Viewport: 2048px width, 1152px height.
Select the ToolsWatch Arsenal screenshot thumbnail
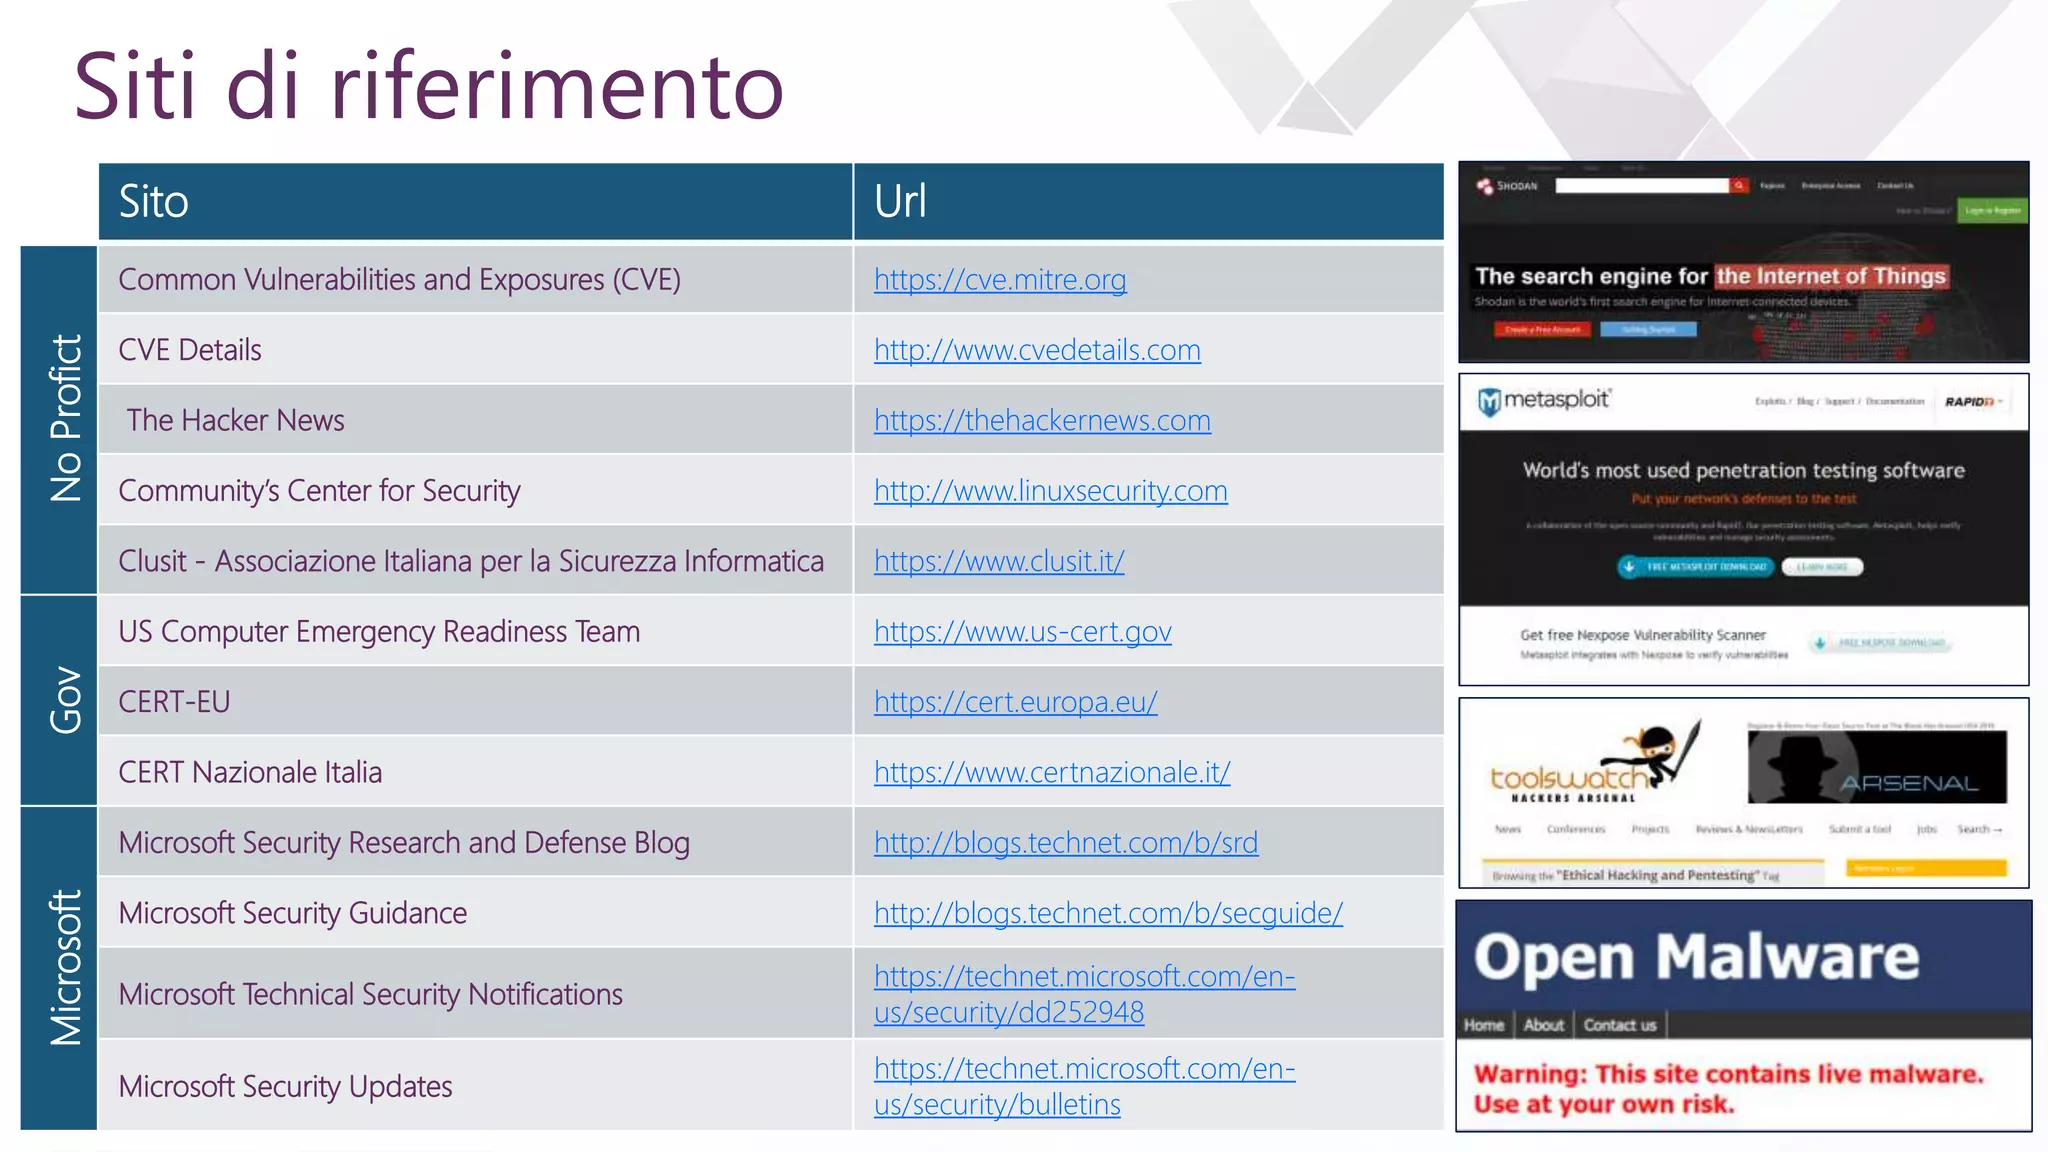pos(1743,793)
